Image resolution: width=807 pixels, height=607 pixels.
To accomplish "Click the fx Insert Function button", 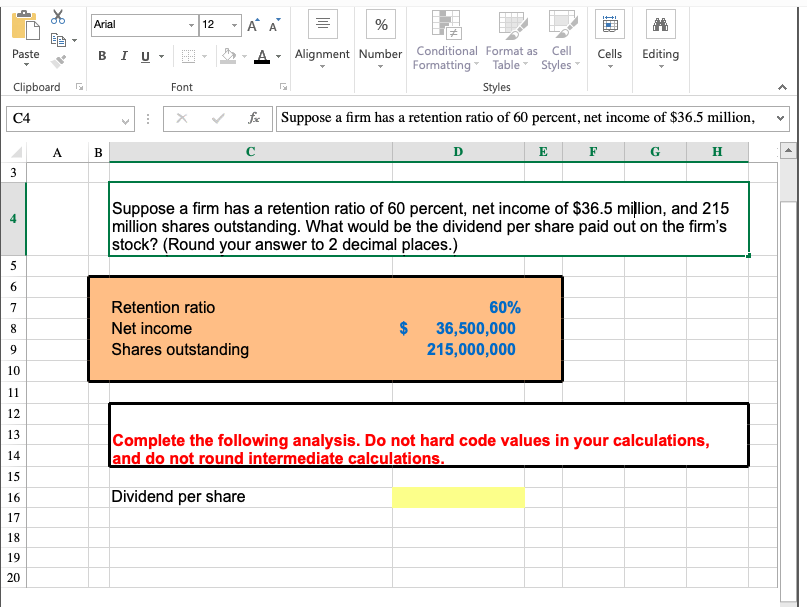I will tap(252, 117).
